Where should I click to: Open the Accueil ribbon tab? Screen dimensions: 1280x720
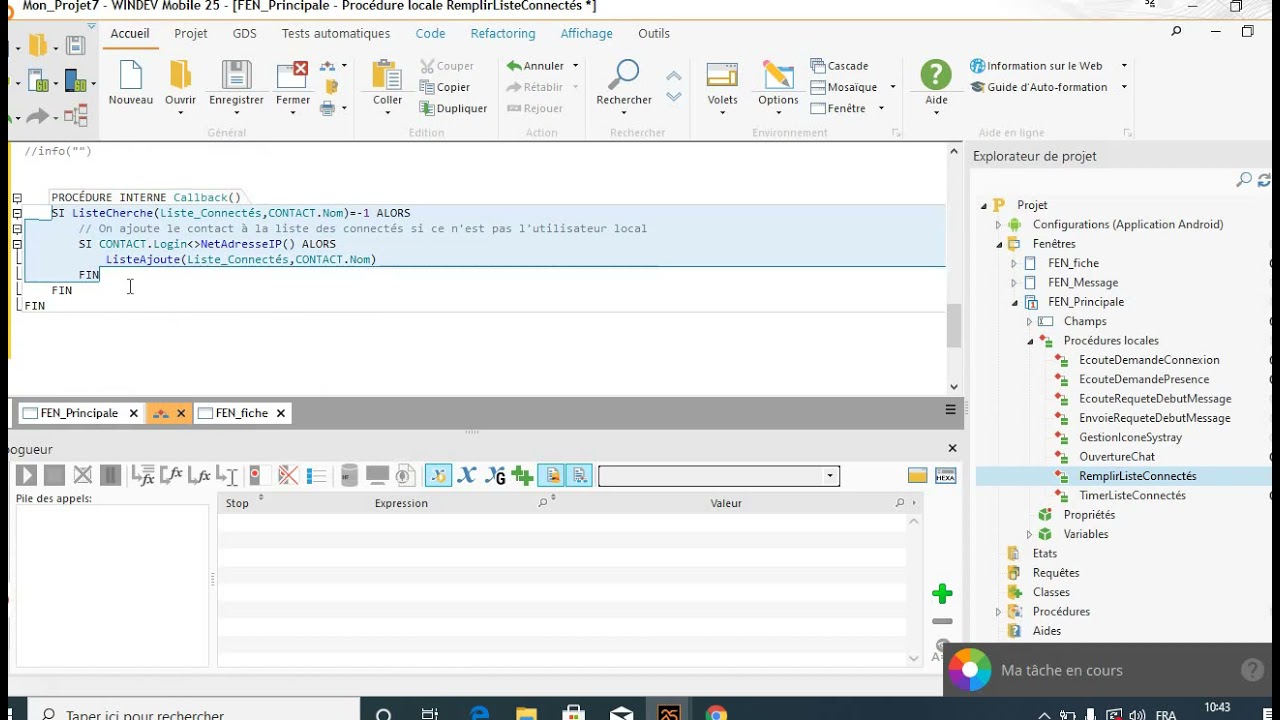pos(130,33)
